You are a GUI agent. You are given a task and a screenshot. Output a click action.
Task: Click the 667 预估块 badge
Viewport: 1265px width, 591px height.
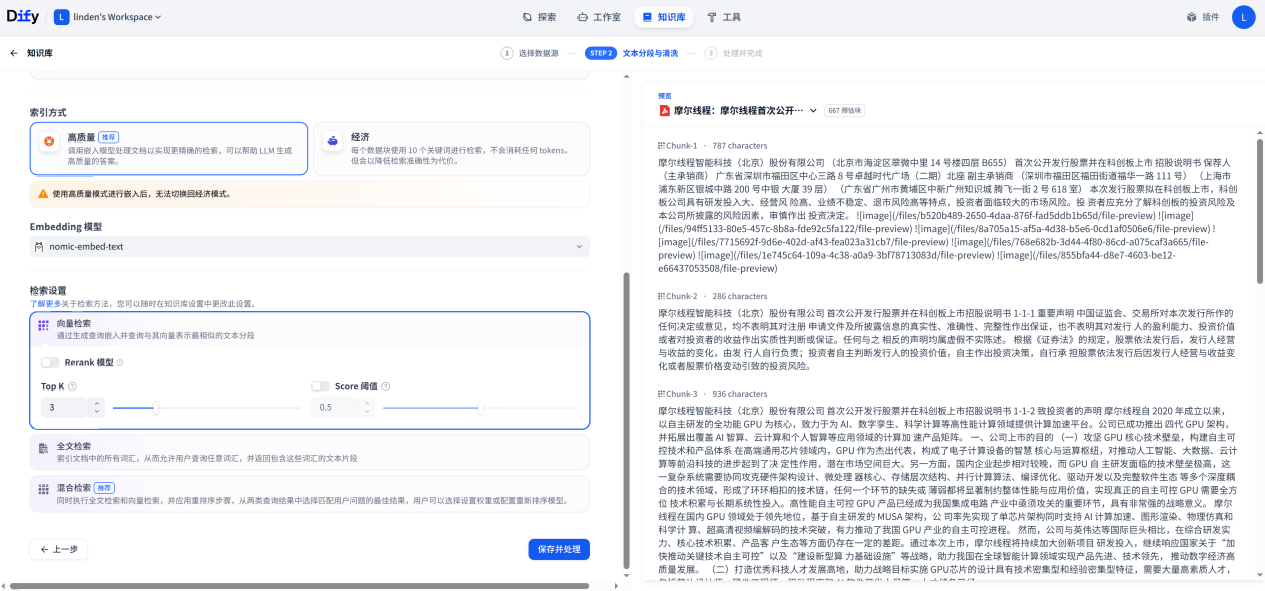point(845,110)
